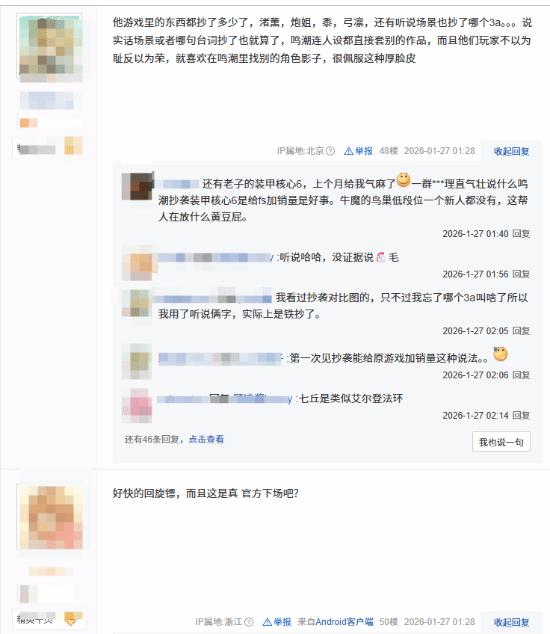
Task: Click the report icon on floor 48 post
Action: click(348, 151)
